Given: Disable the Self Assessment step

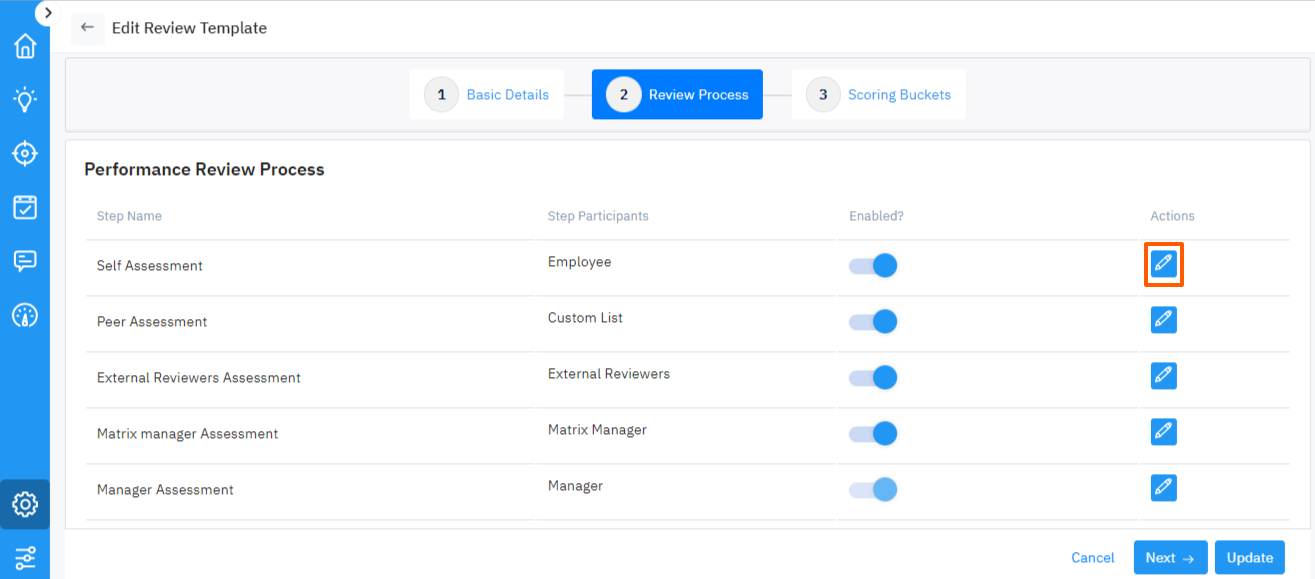Looking at the screenshot, I should tap(872, 265).
